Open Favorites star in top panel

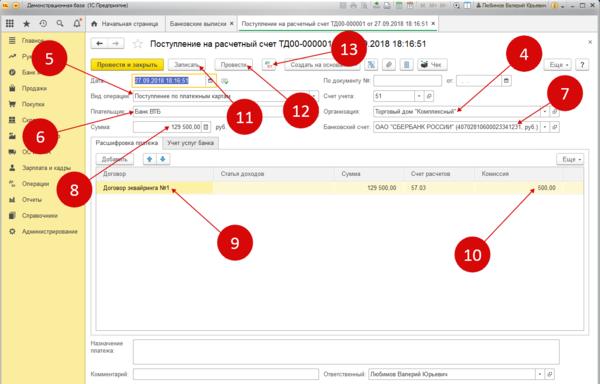(x=26, y=24)
